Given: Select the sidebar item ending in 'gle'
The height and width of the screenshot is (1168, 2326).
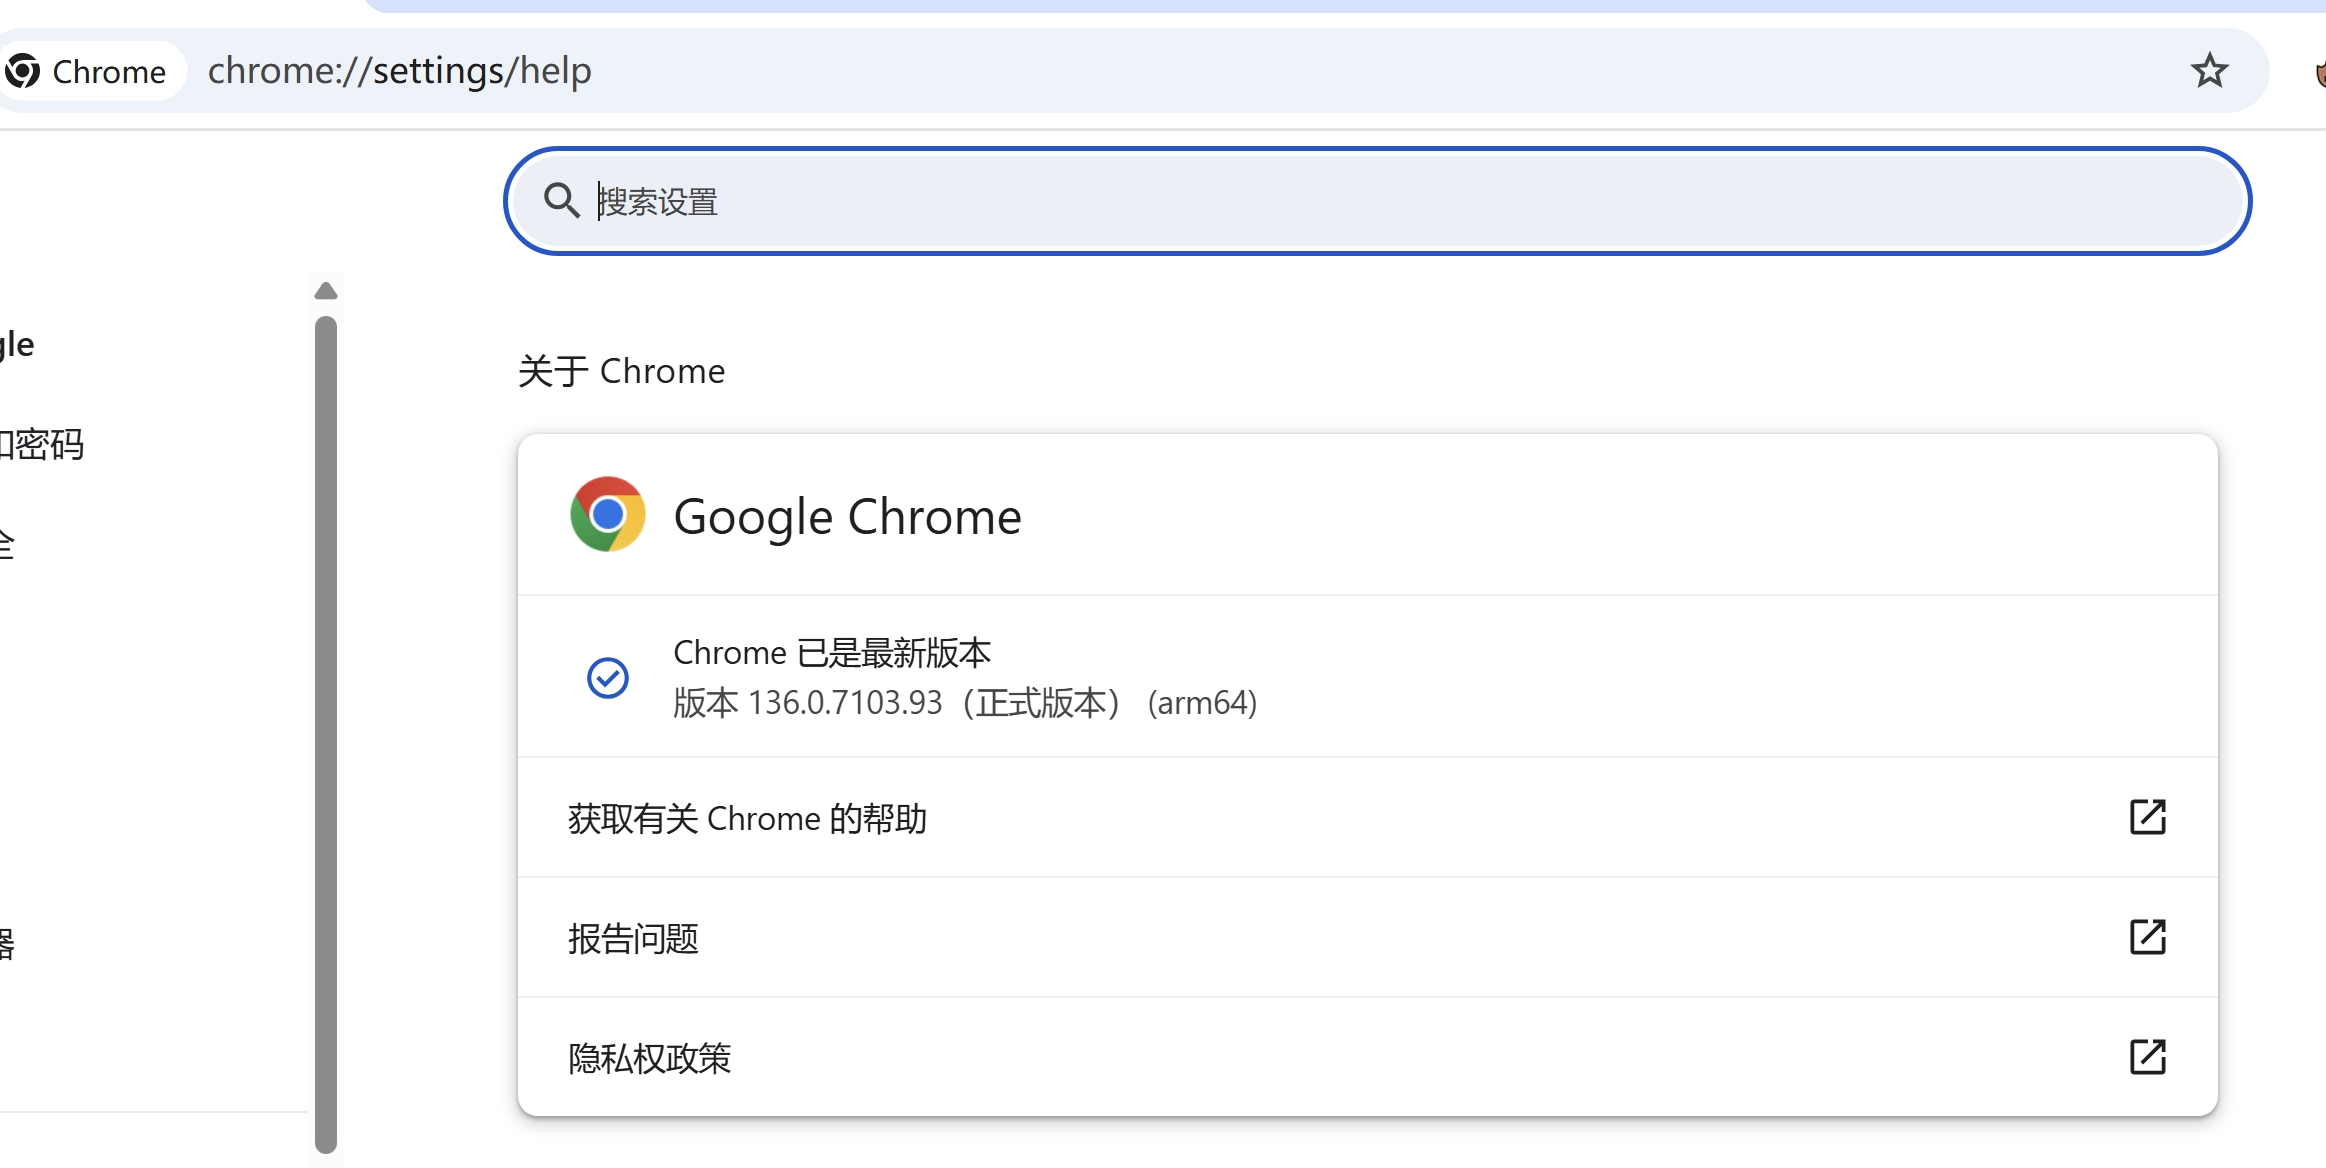Looking at the screenshot, I should point(17,344).
